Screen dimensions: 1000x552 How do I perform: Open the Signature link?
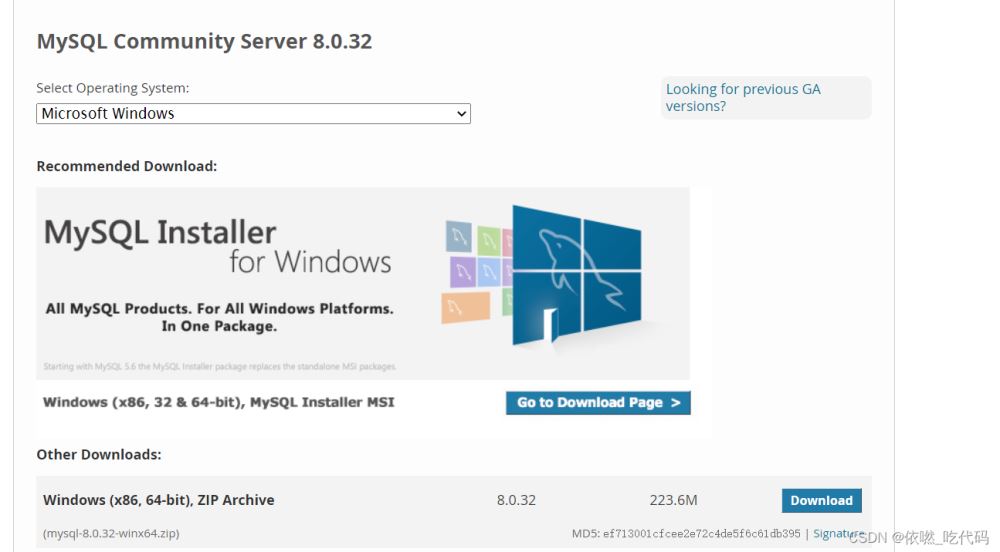point(838,534)
